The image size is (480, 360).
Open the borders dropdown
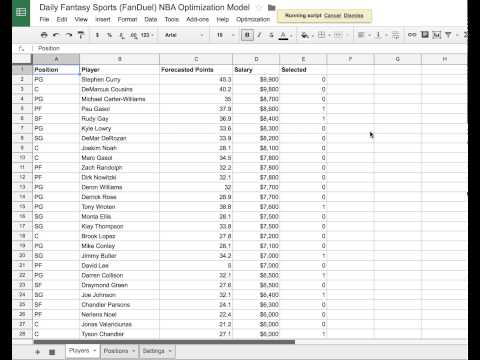tap(323, 35)
